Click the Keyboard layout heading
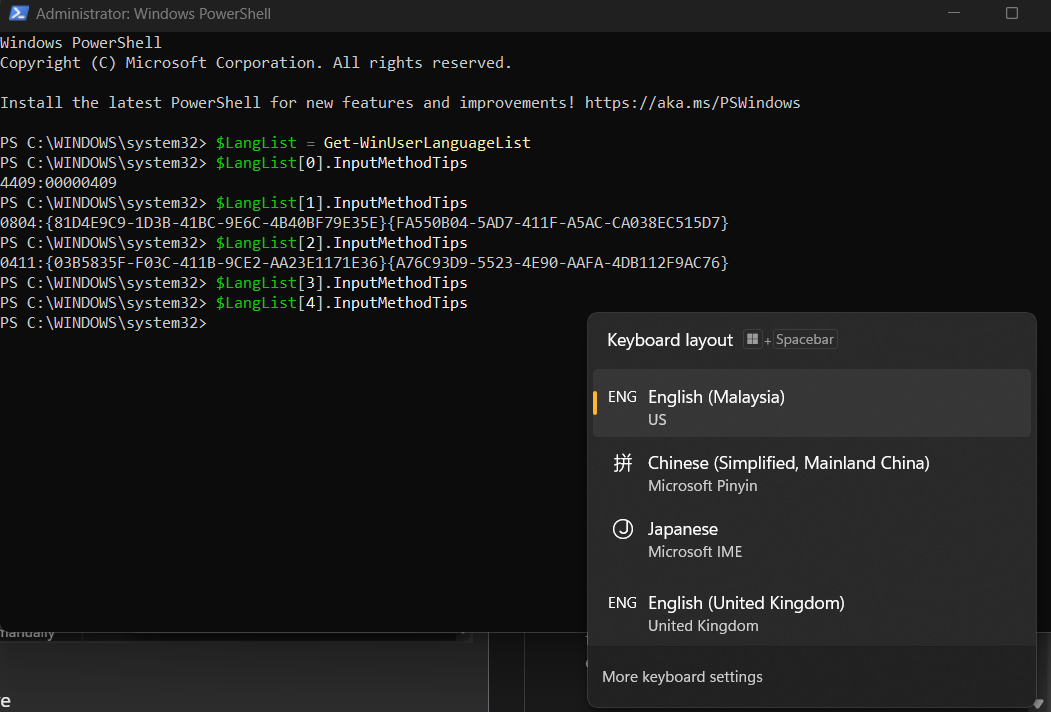Viewport: 1051px width, 712px height. pos(670,340)
